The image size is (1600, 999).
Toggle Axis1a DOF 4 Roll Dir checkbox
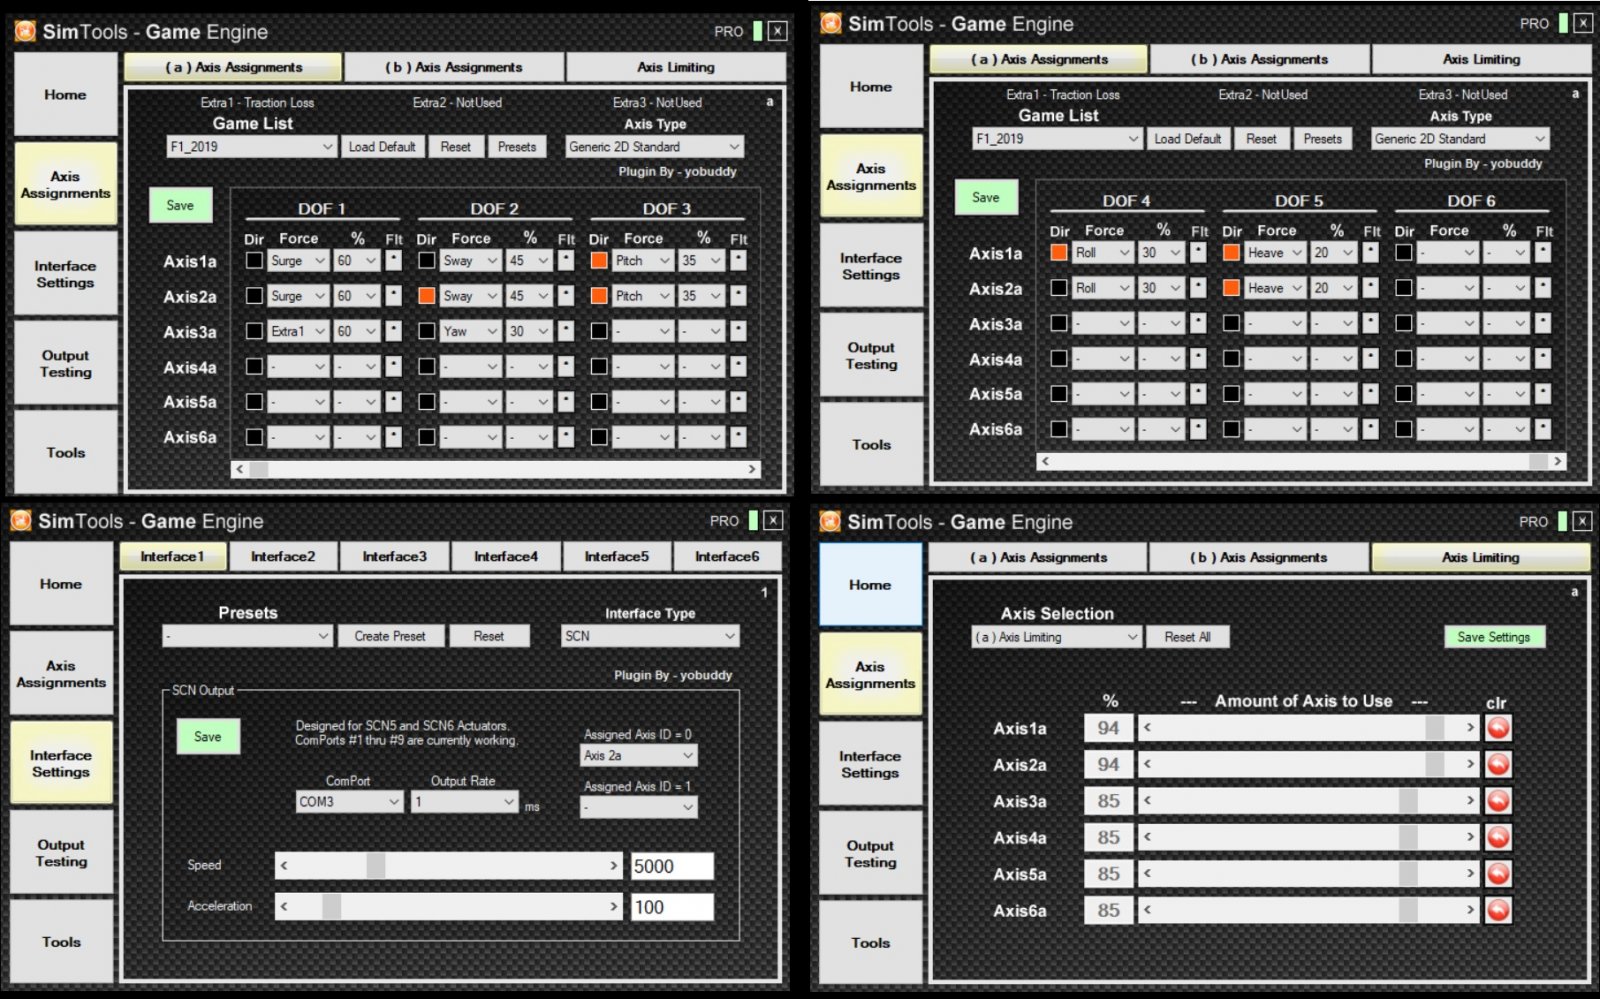1059,252
